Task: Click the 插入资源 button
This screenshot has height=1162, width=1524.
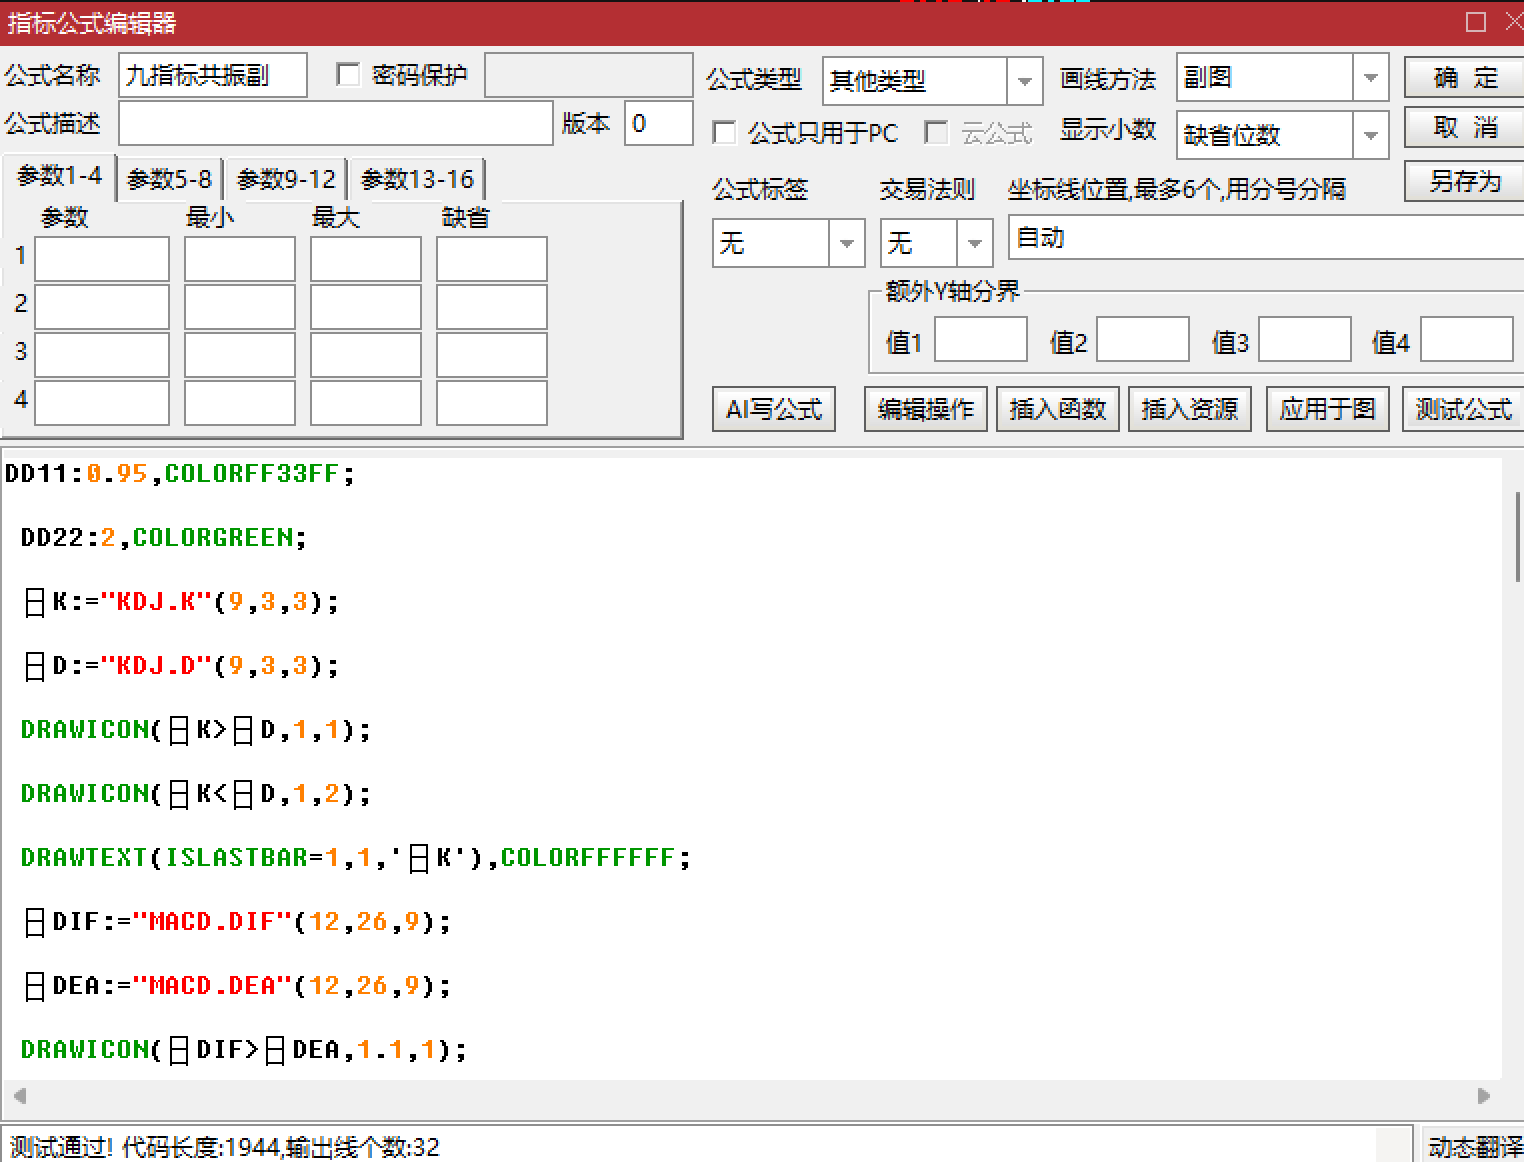Action: [x=1189, y=410]
